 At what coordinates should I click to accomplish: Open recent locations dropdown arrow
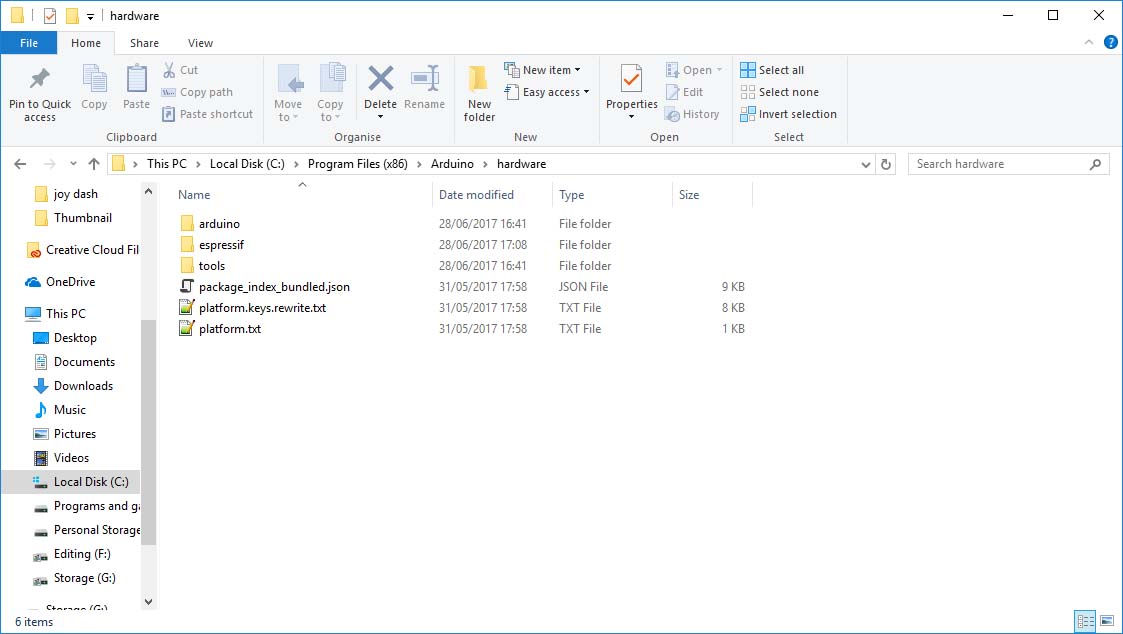pos(73,164)
